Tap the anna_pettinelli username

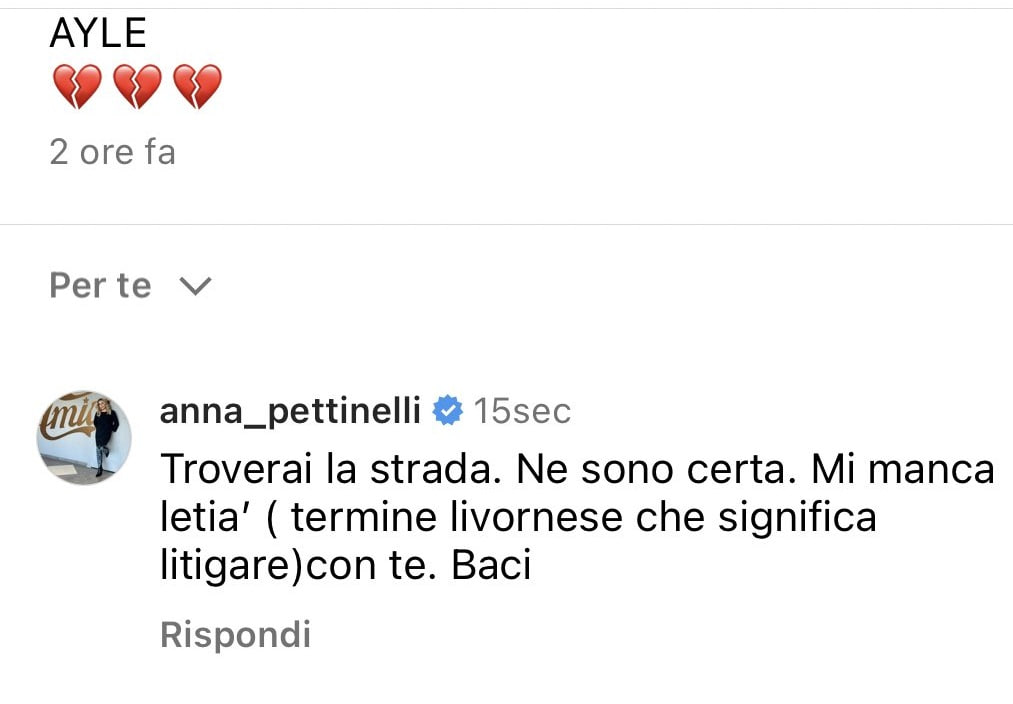pos(290,411)
